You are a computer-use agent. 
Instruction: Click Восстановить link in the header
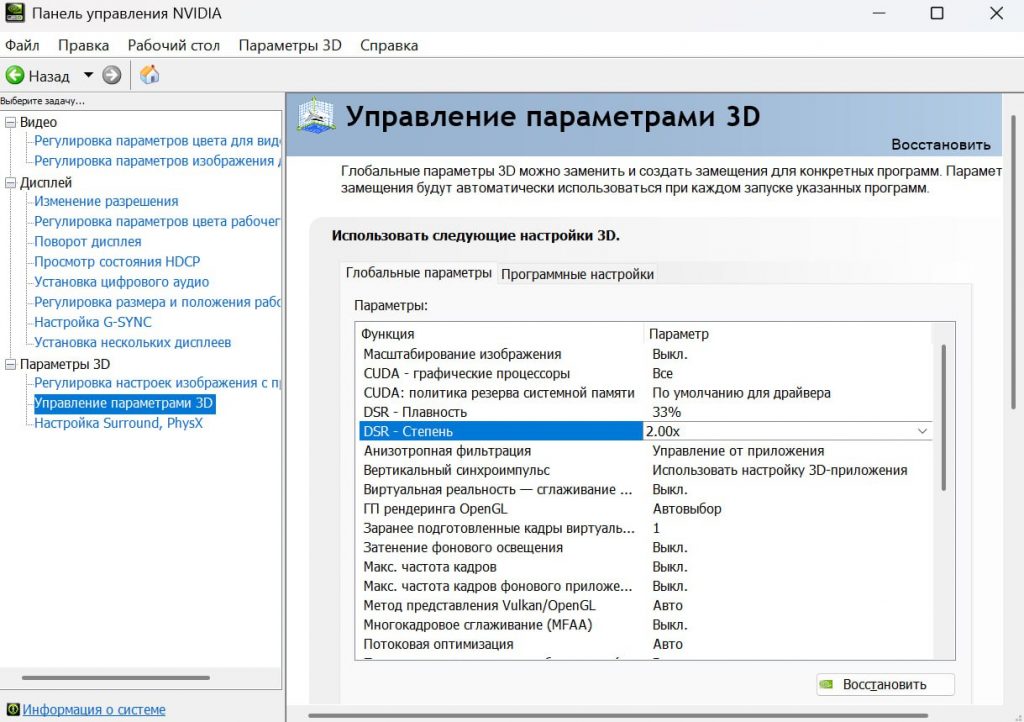[940, 144]
